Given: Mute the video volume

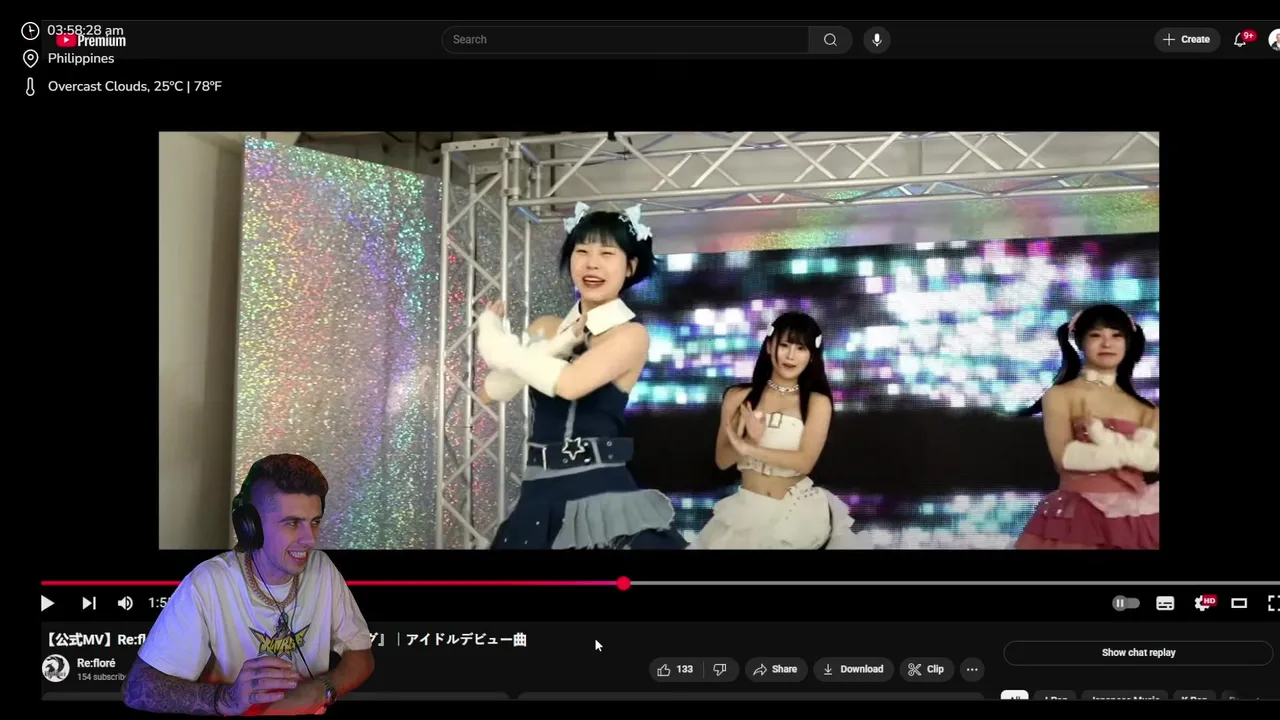Looking at the screenshot, I should coord(125,603).
